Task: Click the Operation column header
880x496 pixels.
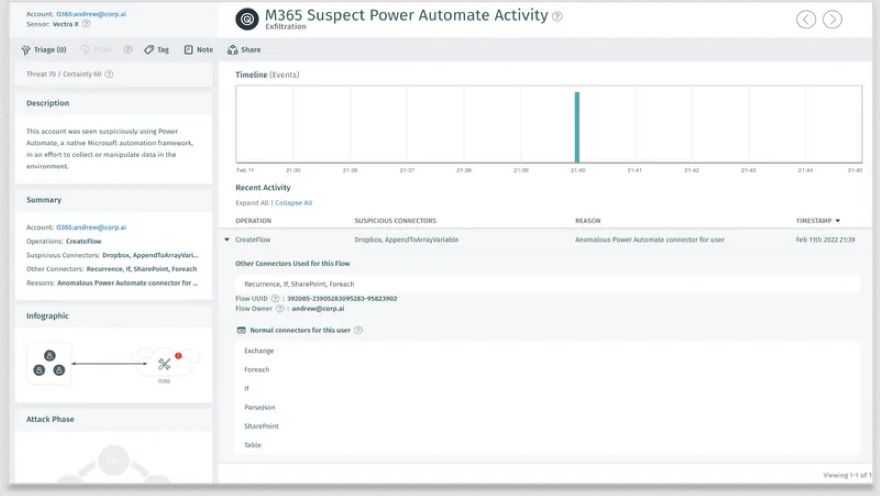Action: click(253, 221)
